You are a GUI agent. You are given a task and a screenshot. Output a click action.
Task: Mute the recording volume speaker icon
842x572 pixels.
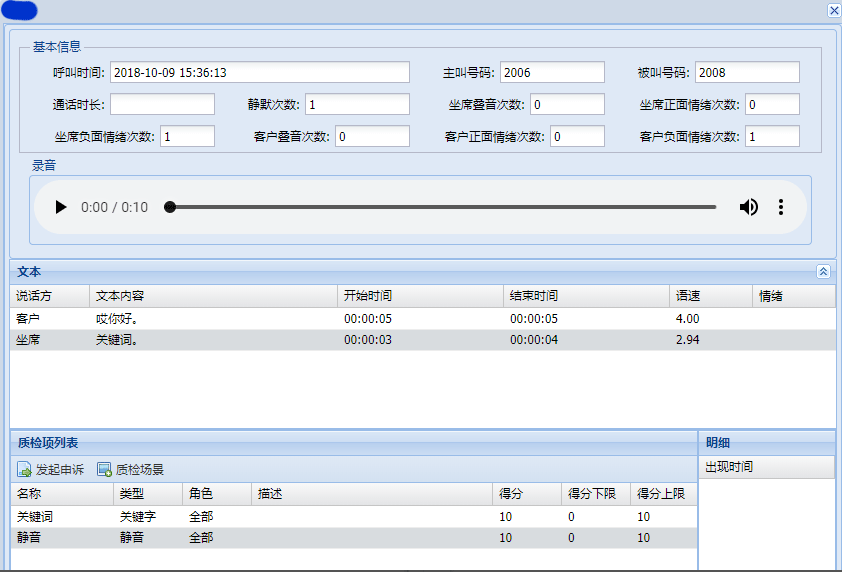pyautogui.click(x=748, y=207)
